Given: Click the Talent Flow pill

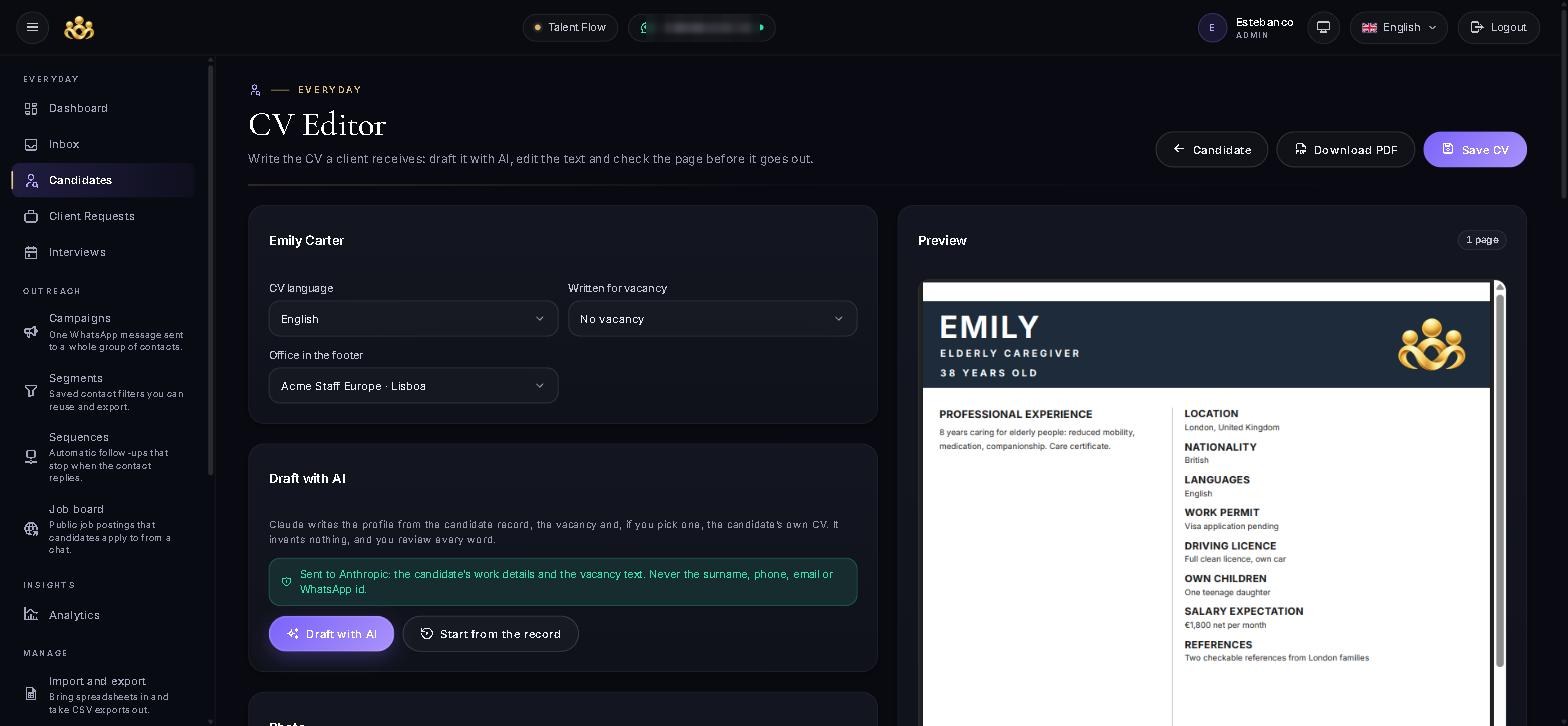Looking at the screenshot, I should tap(570, 27).
